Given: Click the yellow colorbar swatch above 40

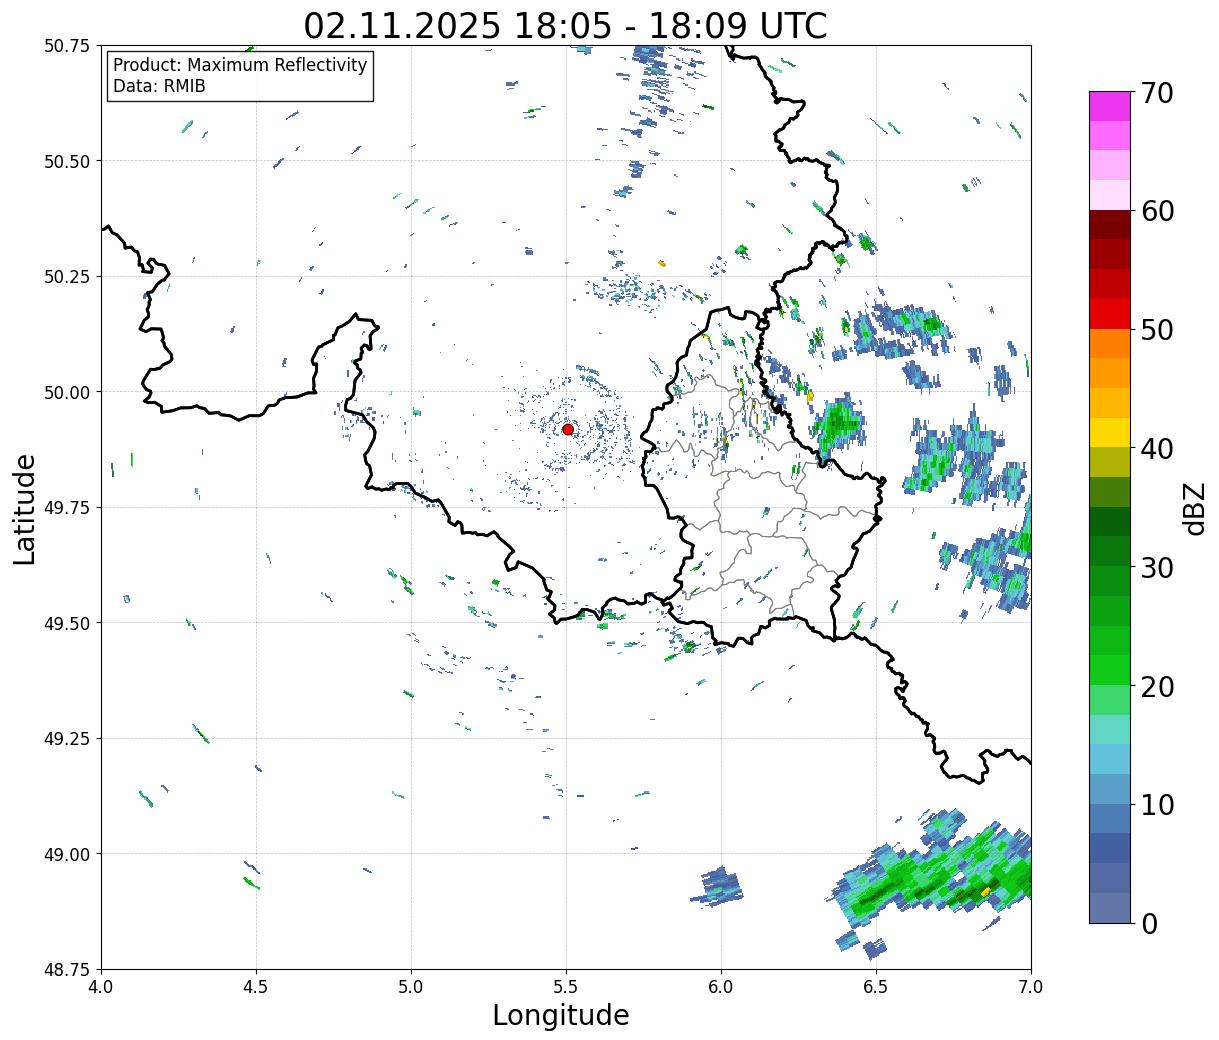Looking at the screenshot, I should click(1110, 432).
